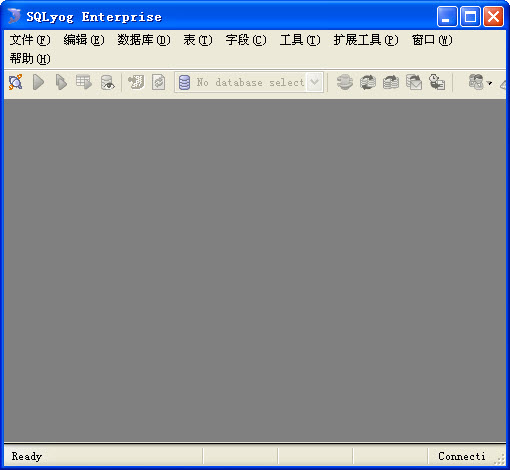510x470 pixels.
Task: Click the export database icon
Action: (391, 82)
